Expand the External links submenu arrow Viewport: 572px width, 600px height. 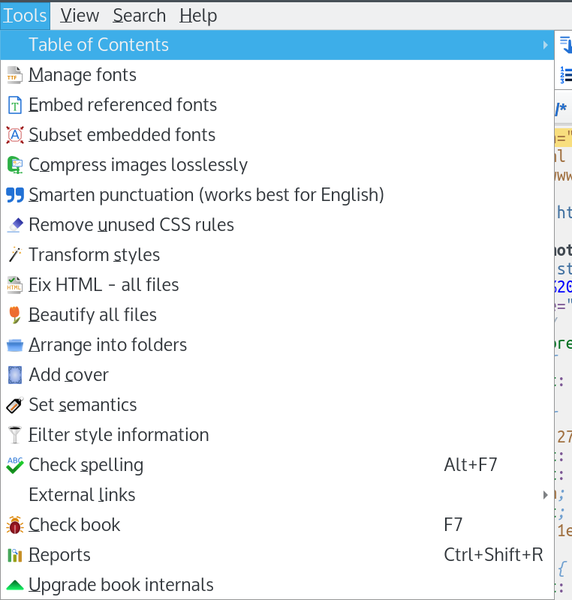click(545, 495)
